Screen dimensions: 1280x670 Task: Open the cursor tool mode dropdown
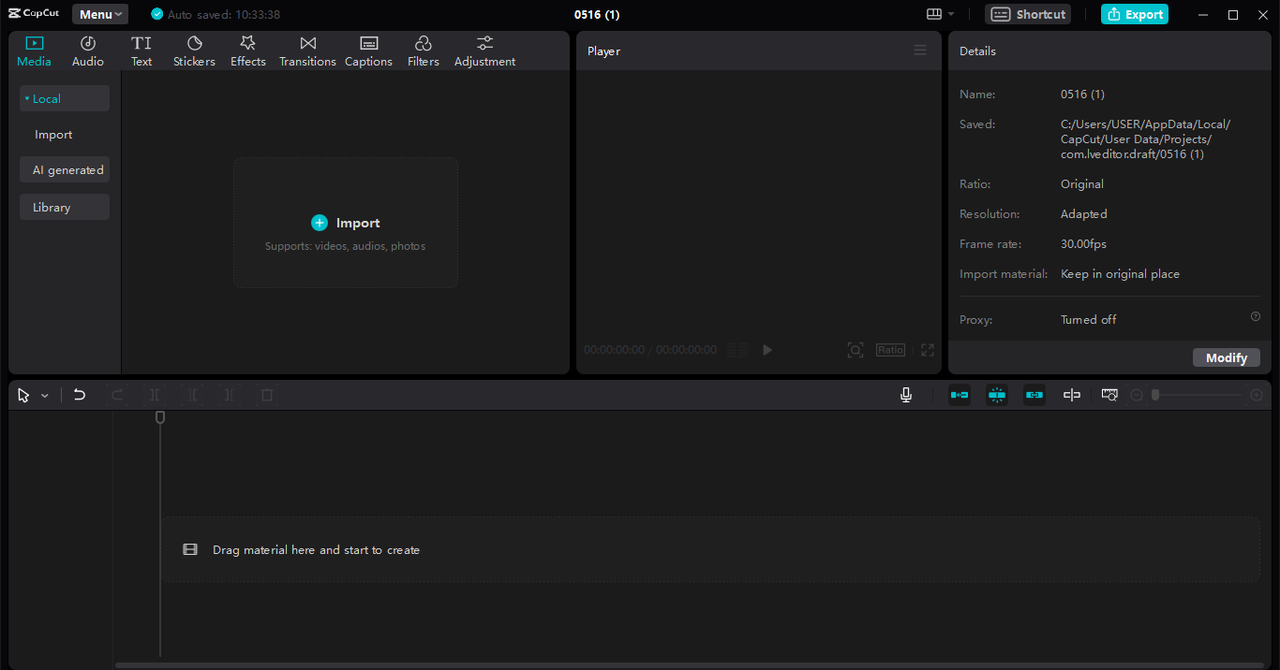[x=45, y=396]
